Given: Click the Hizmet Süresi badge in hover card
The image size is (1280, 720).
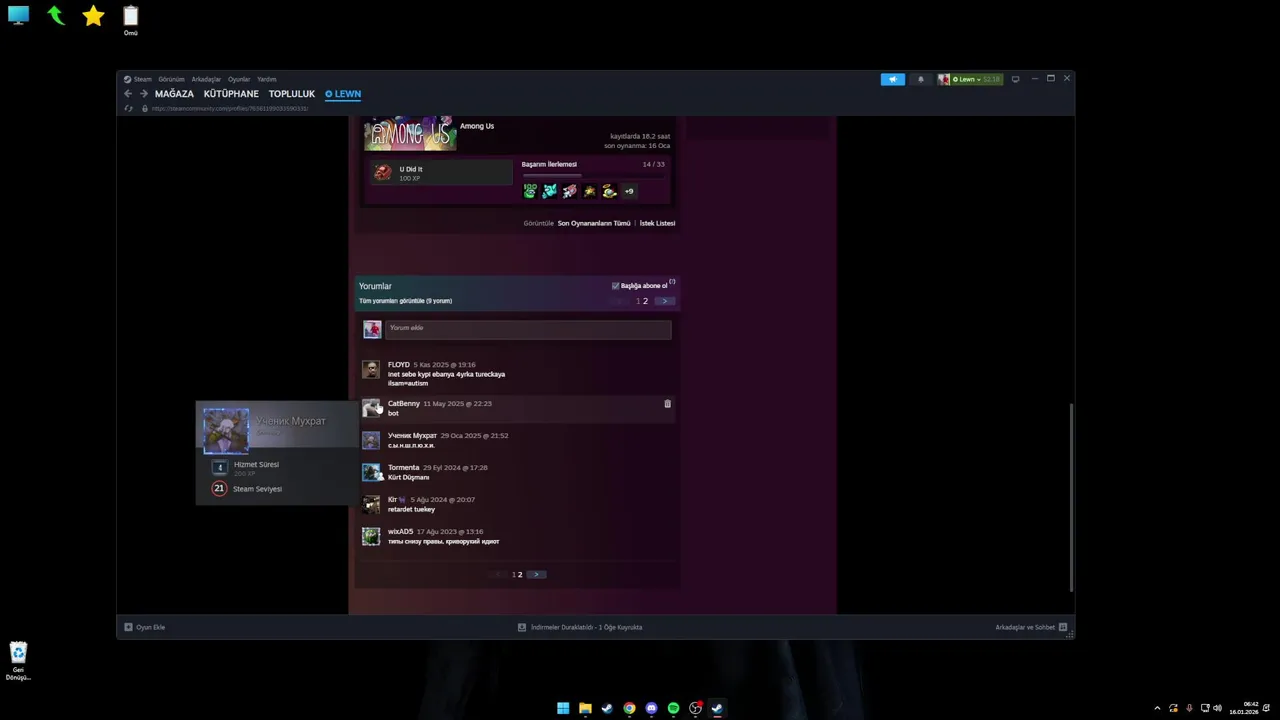Looking at the screenshot, I should coord(220,467).
